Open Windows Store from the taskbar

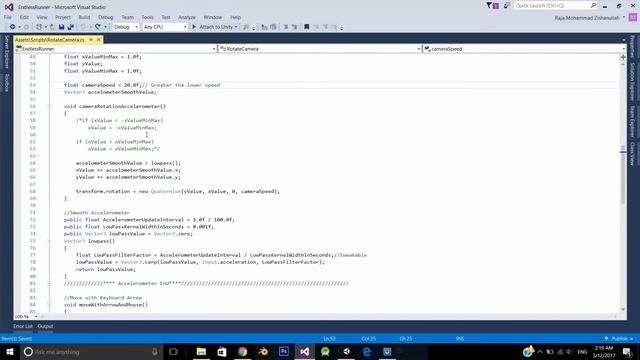(x=222, y=351)
